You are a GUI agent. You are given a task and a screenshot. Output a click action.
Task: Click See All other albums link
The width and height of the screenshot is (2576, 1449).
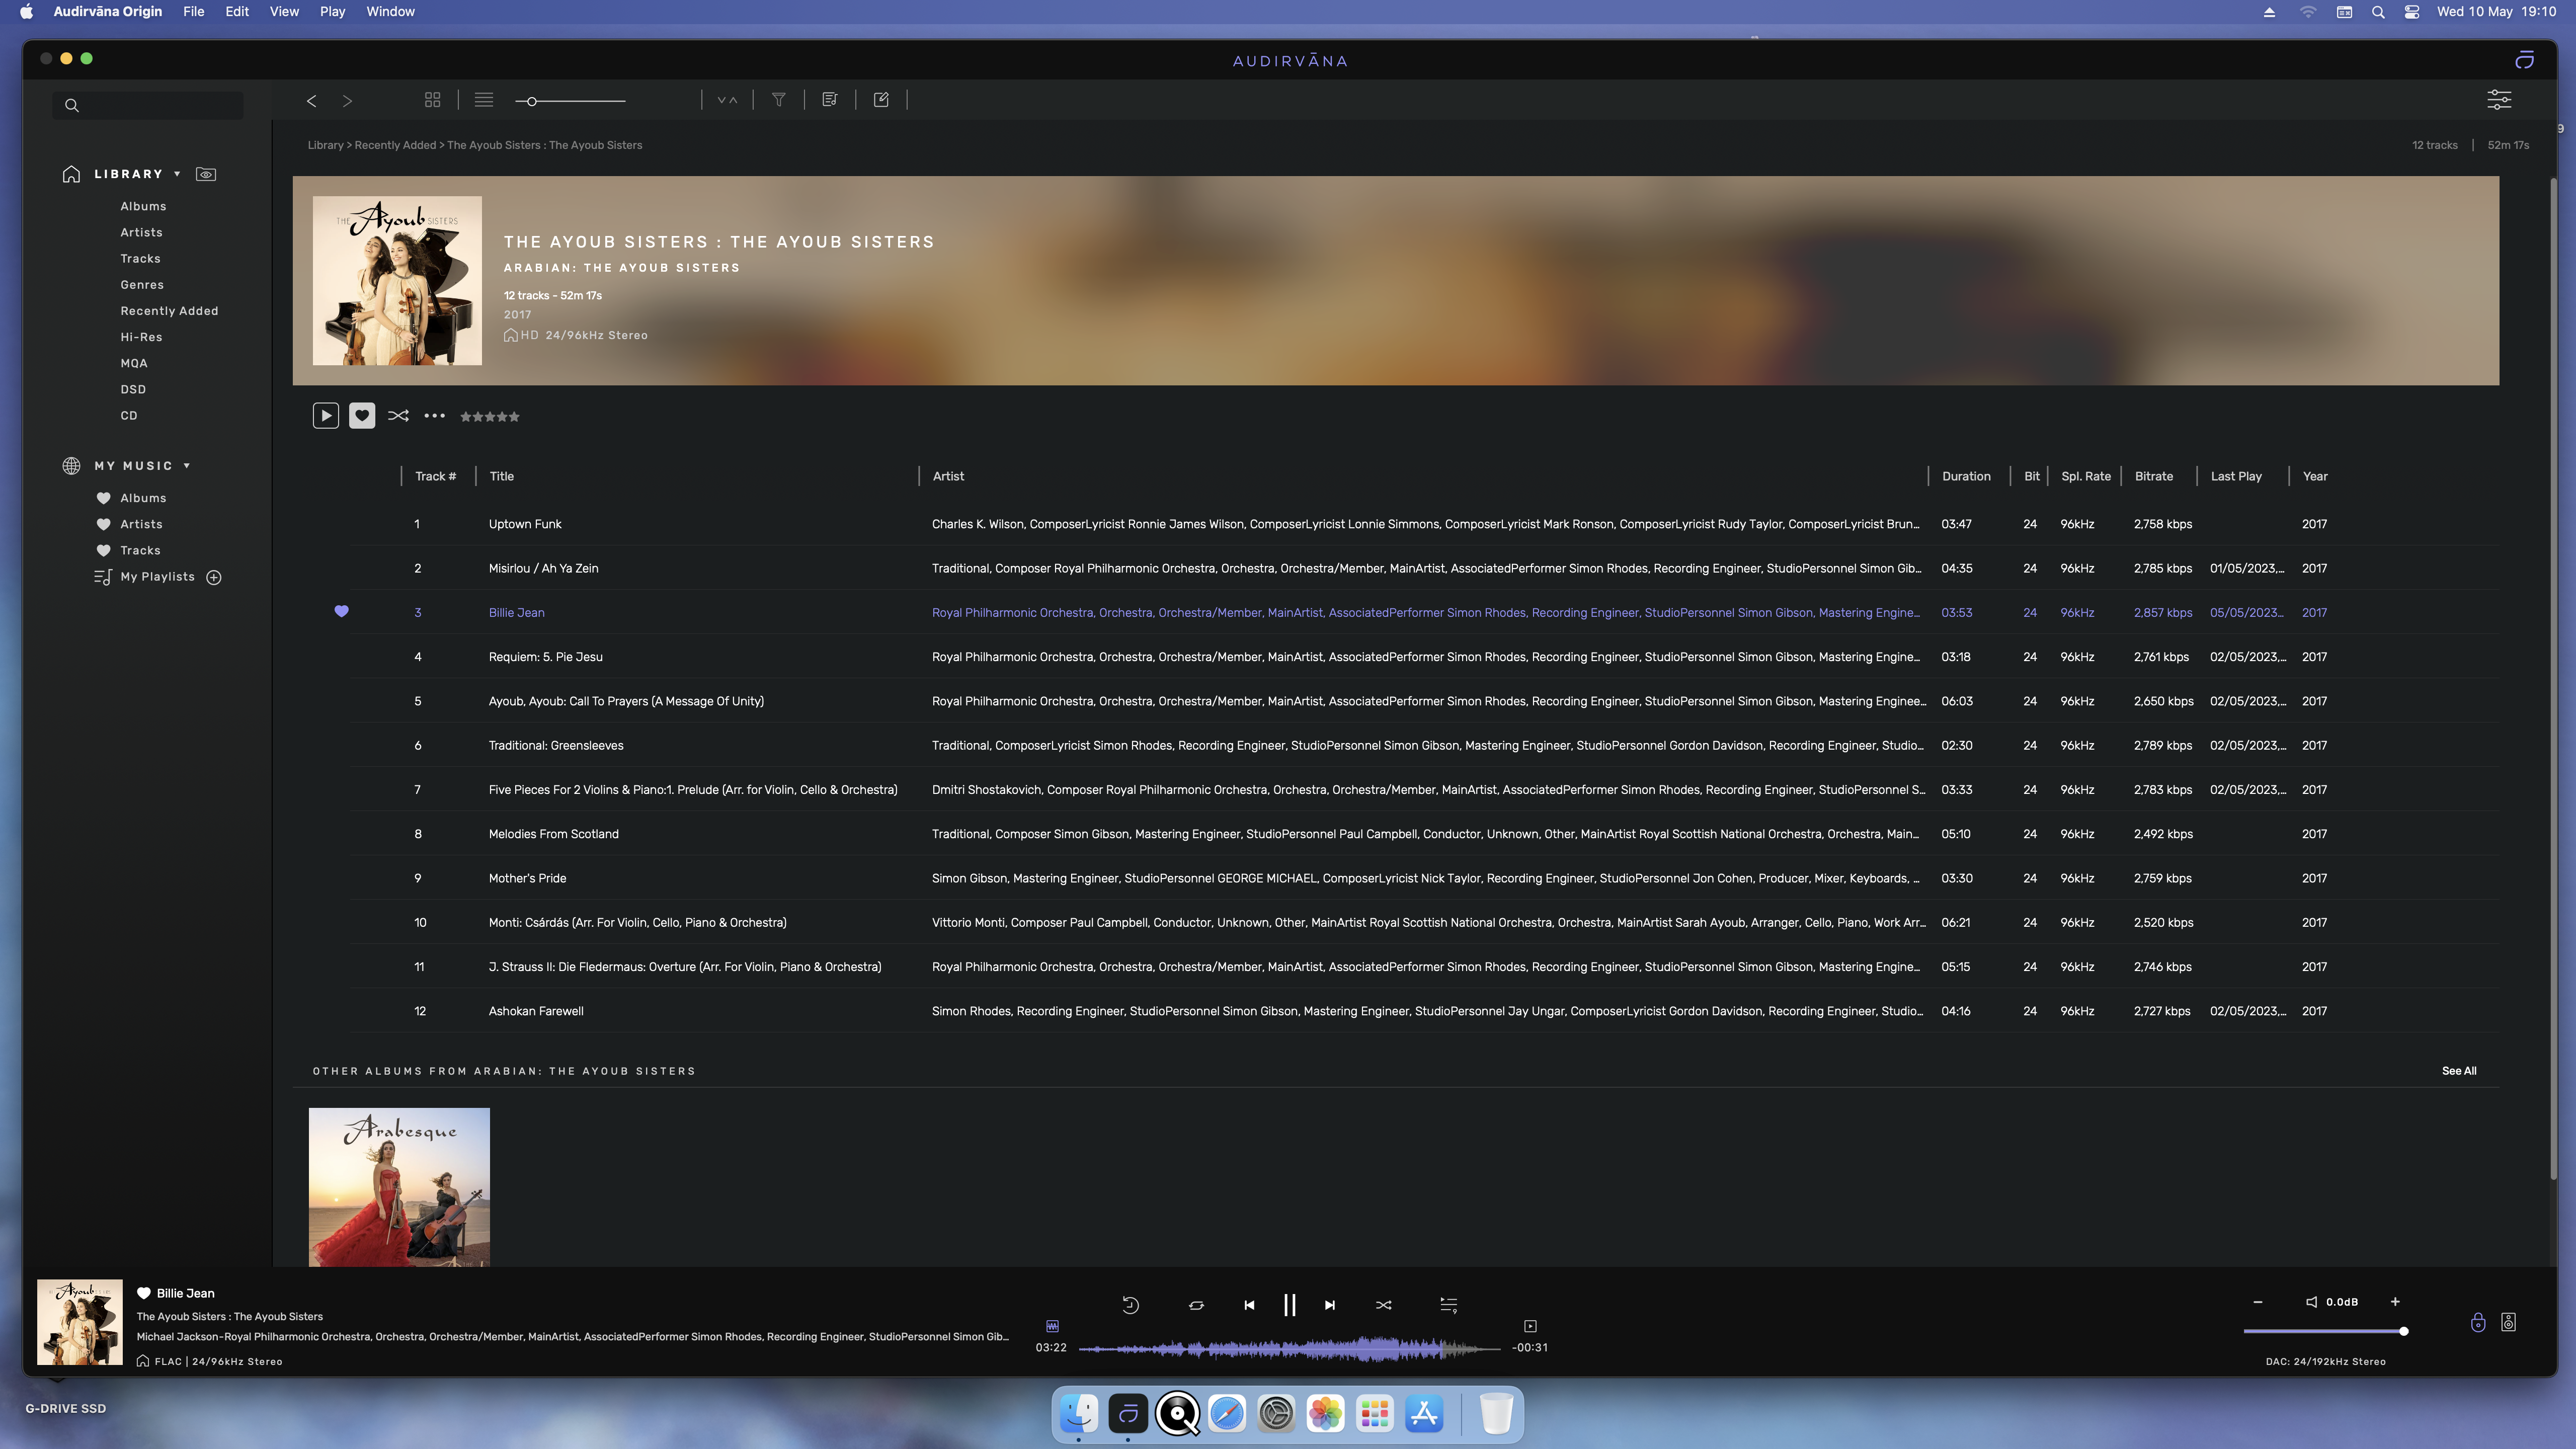point(2458,1071)
